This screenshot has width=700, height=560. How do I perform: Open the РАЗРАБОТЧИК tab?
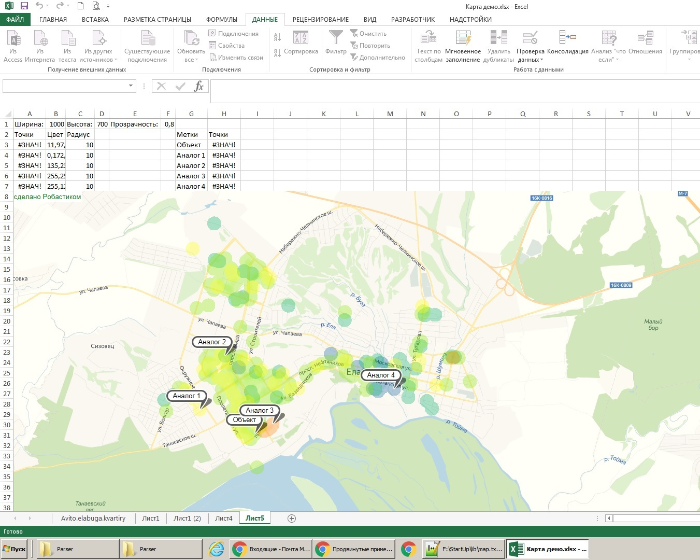click(x=413, y=19)
